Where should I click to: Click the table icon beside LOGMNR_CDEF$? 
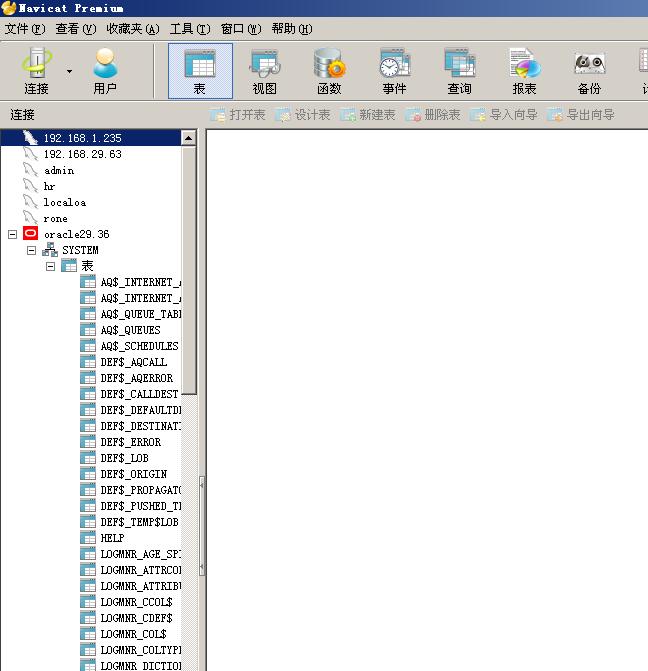(x=88, y=618)
